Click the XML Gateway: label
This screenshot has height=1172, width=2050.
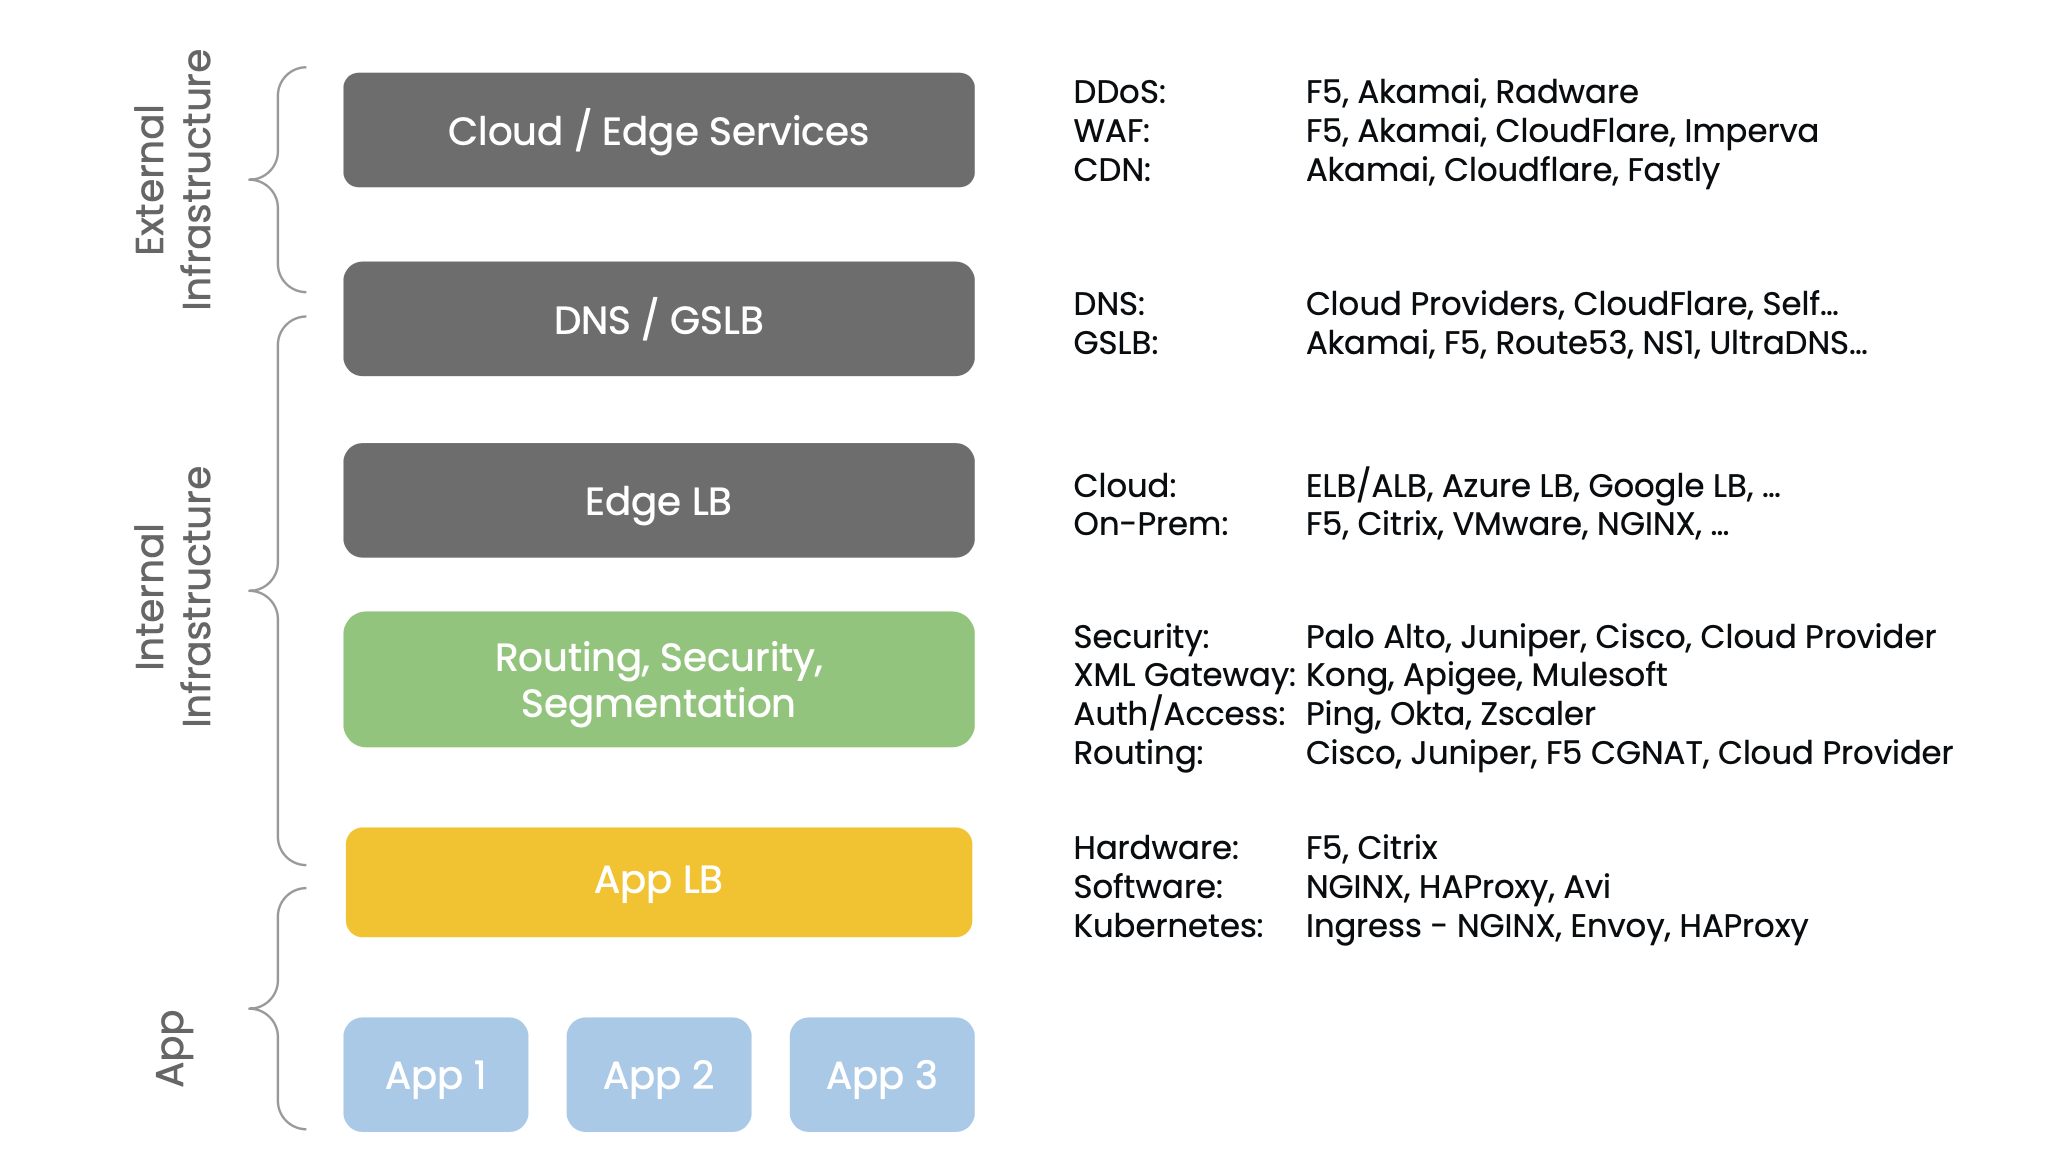[x=1183, y=675]
